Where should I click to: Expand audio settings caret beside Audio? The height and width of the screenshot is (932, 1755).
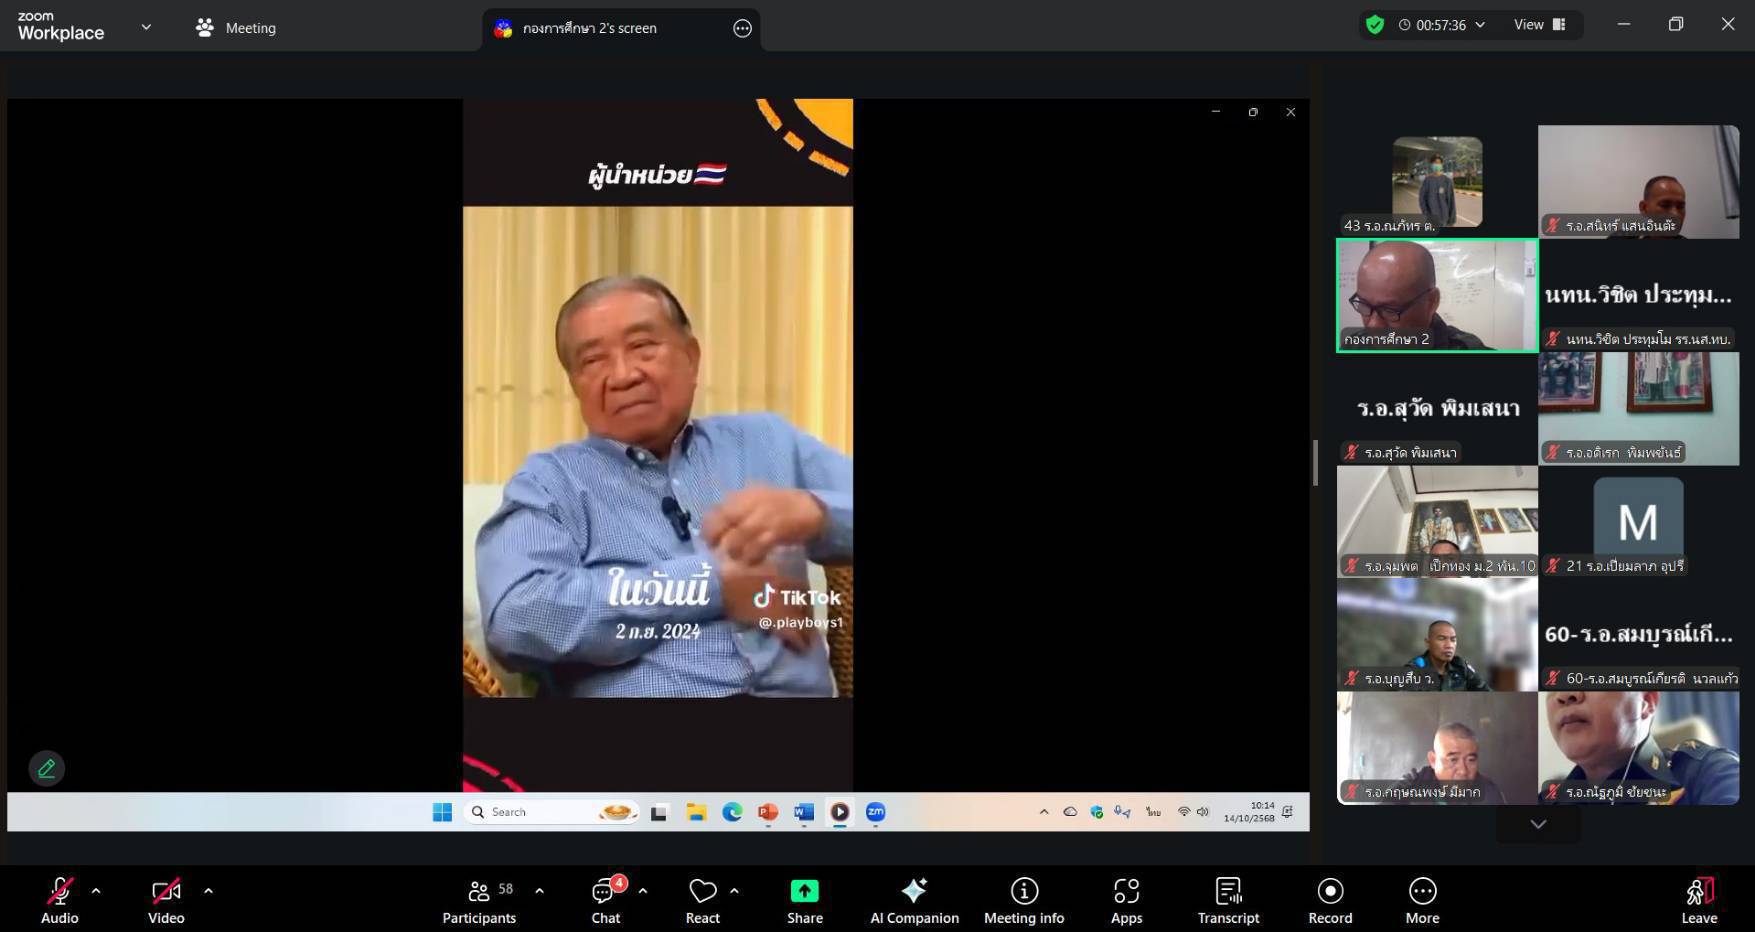tap(96, 890)
